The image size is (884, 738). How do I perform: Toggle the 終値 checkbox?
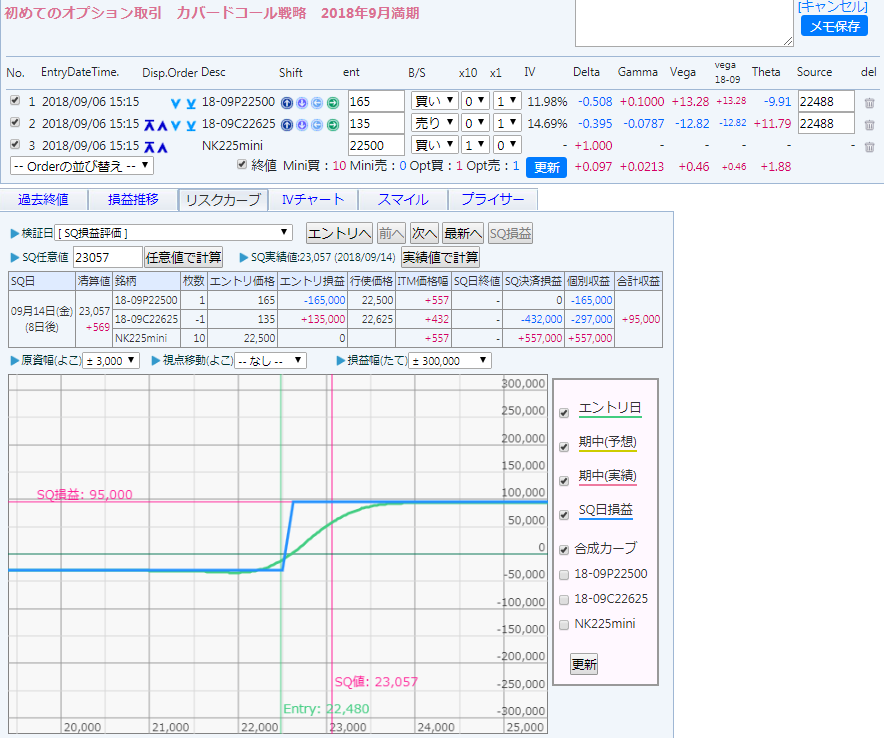242,164
